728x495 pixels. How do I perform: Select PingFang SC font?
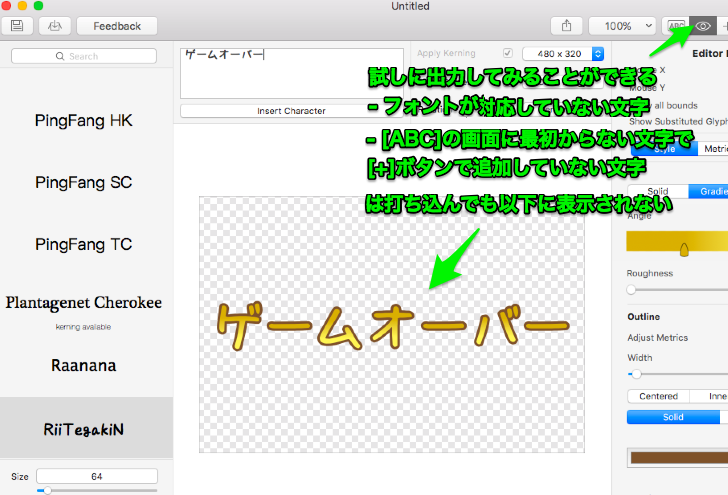click(84, 182)
